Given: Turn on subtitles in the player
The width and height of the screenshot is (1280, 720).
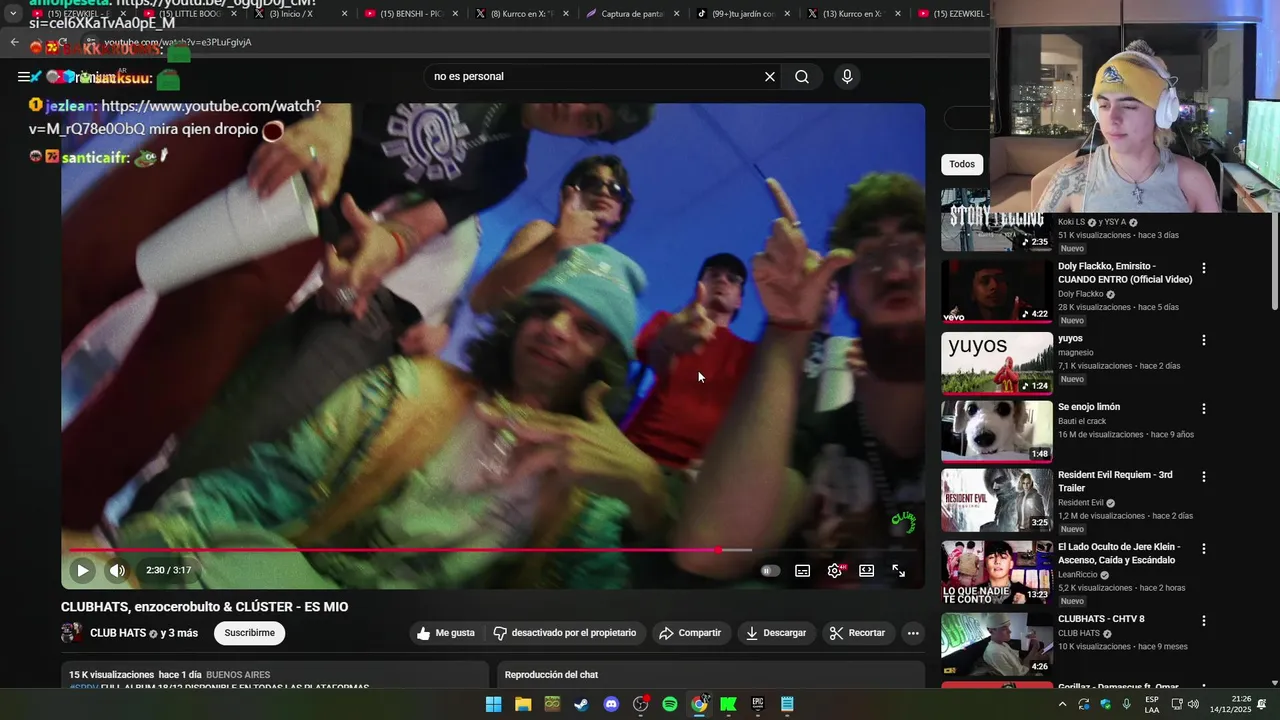Looking at the screenshot, I should click(802, 570).
